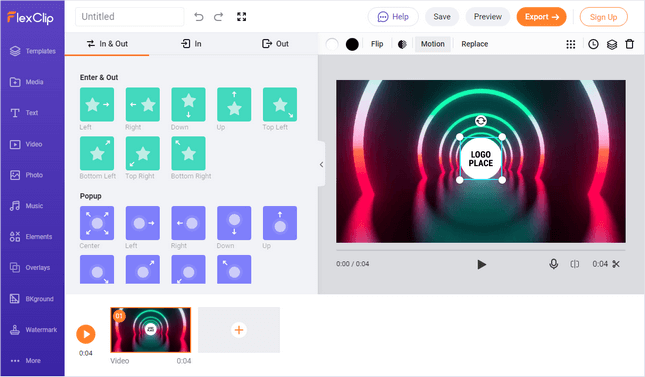Click the microphone record voiceover icon
The height and width of the screenshot is (377, 645).
coord(554,264)
